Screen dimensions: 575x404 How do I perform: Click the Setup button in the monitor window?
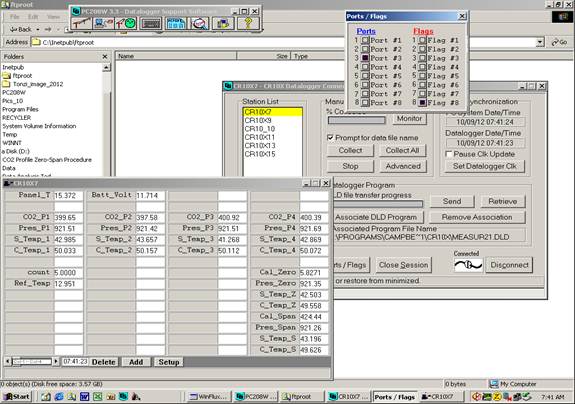[x=169, y=362]
